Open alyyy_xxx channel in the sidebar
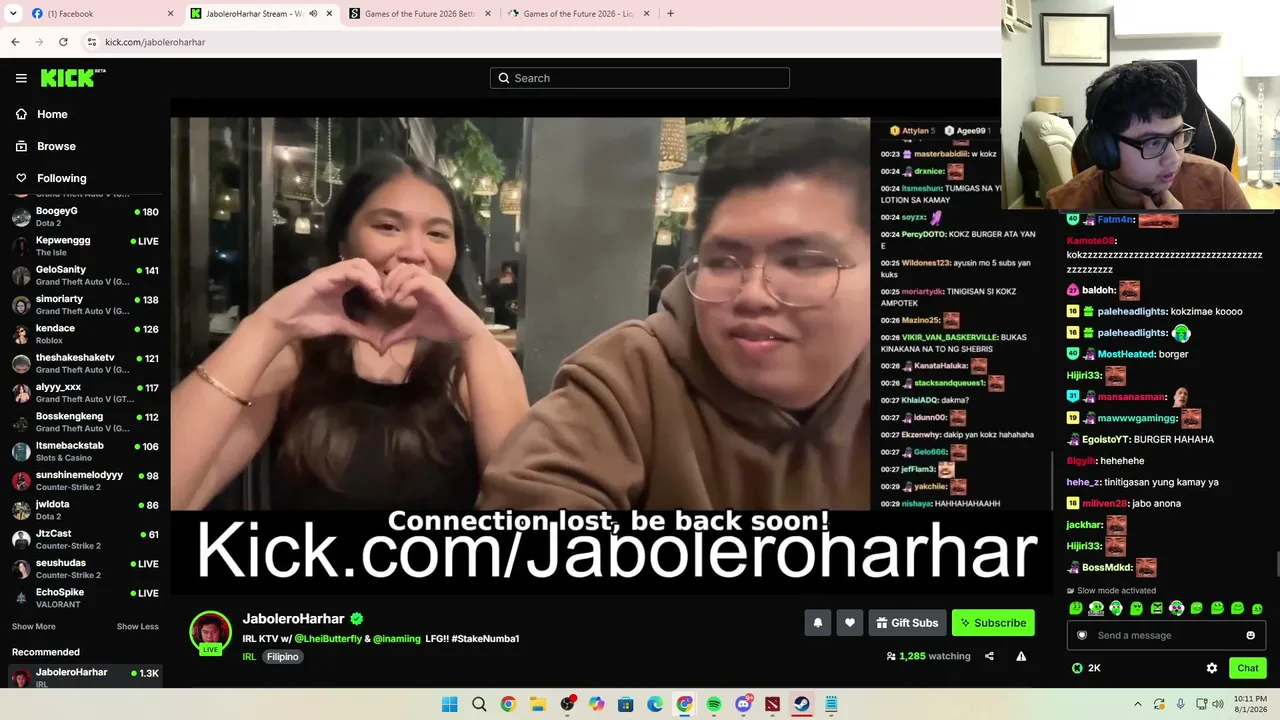1280x720 pixels. (x=85, y=392)
